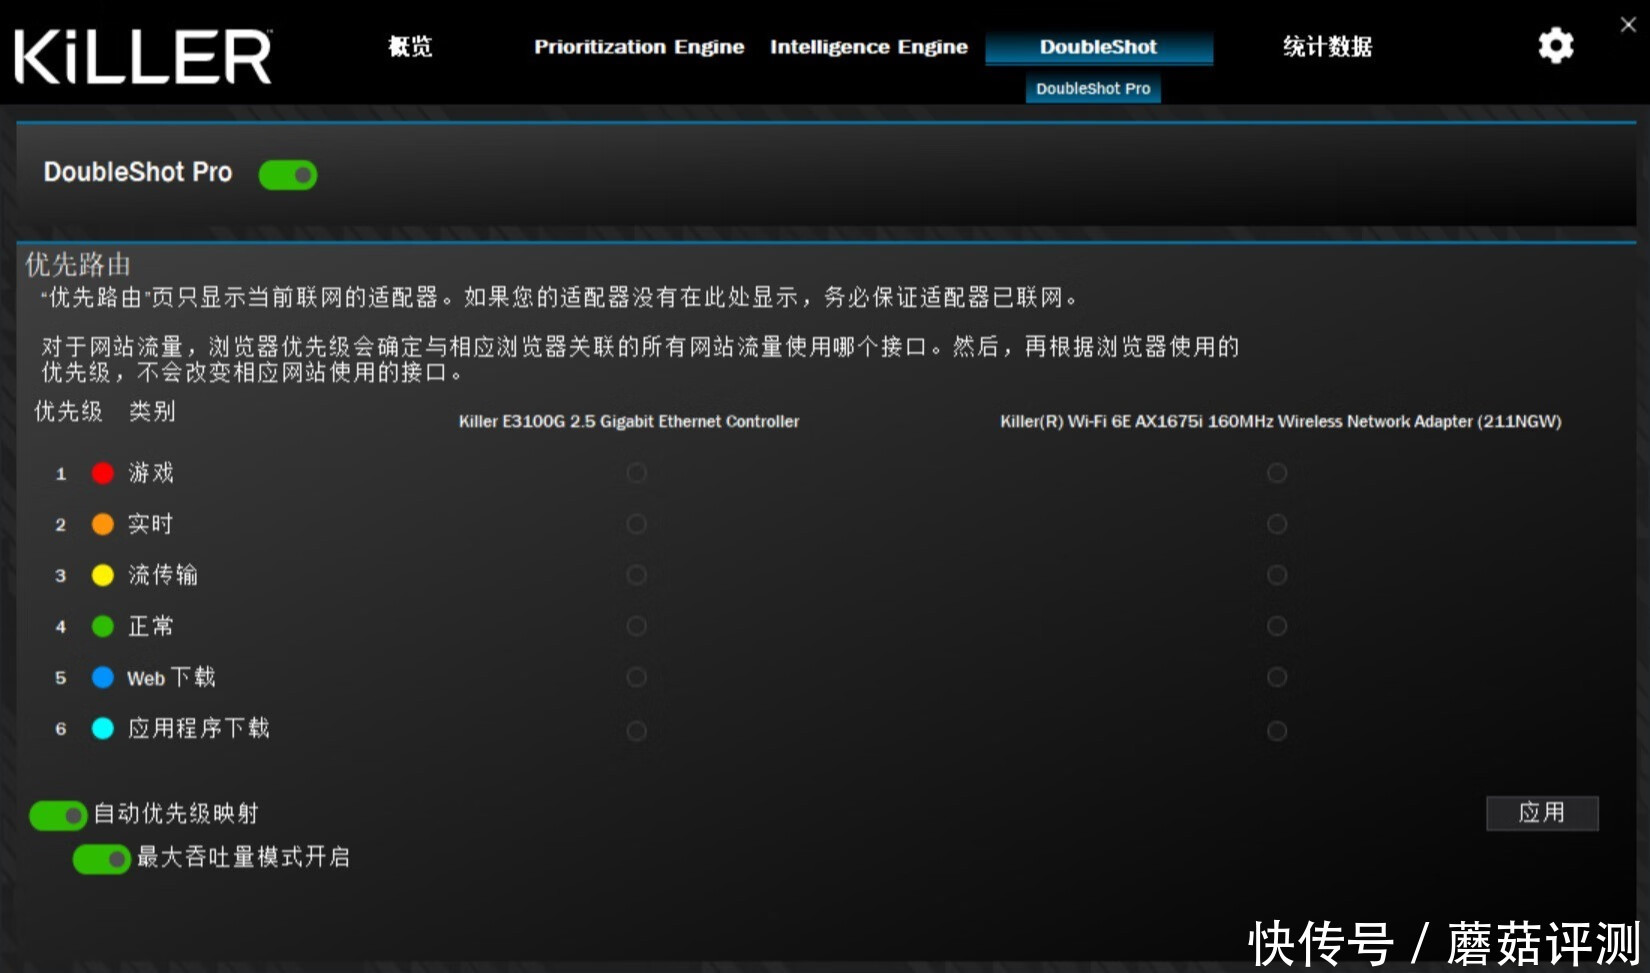The image size is (1650, 973).
Task: Click the yellow 流传输 priority dot
Action: 103,575
